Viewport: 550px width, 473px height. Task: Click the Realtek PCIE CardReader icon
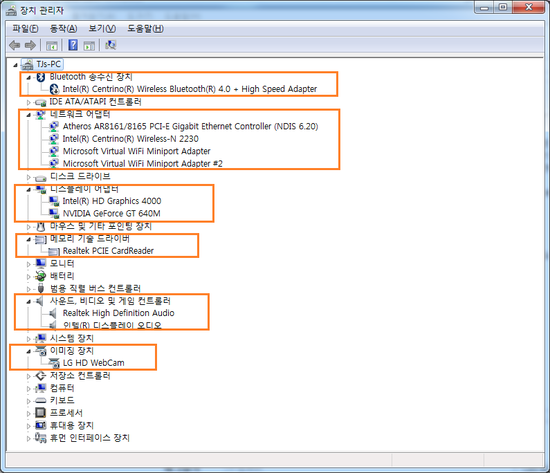click(x=54, y=251)
